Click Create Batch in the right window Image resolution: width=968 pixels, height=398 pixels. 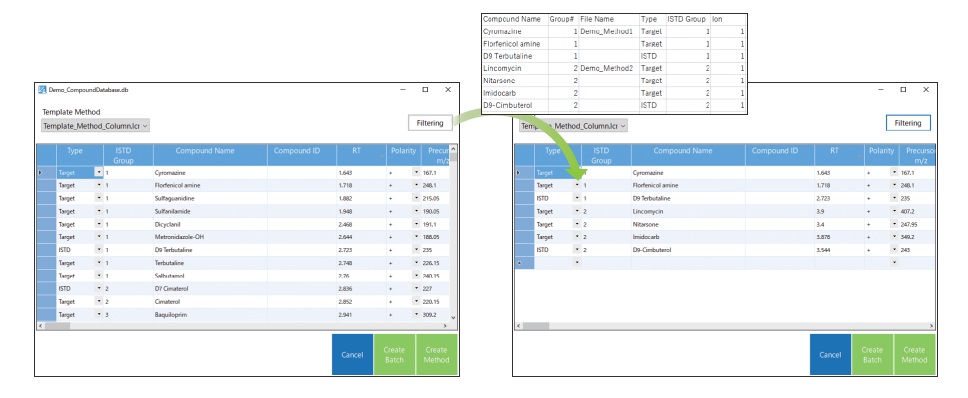coord(872,354)
